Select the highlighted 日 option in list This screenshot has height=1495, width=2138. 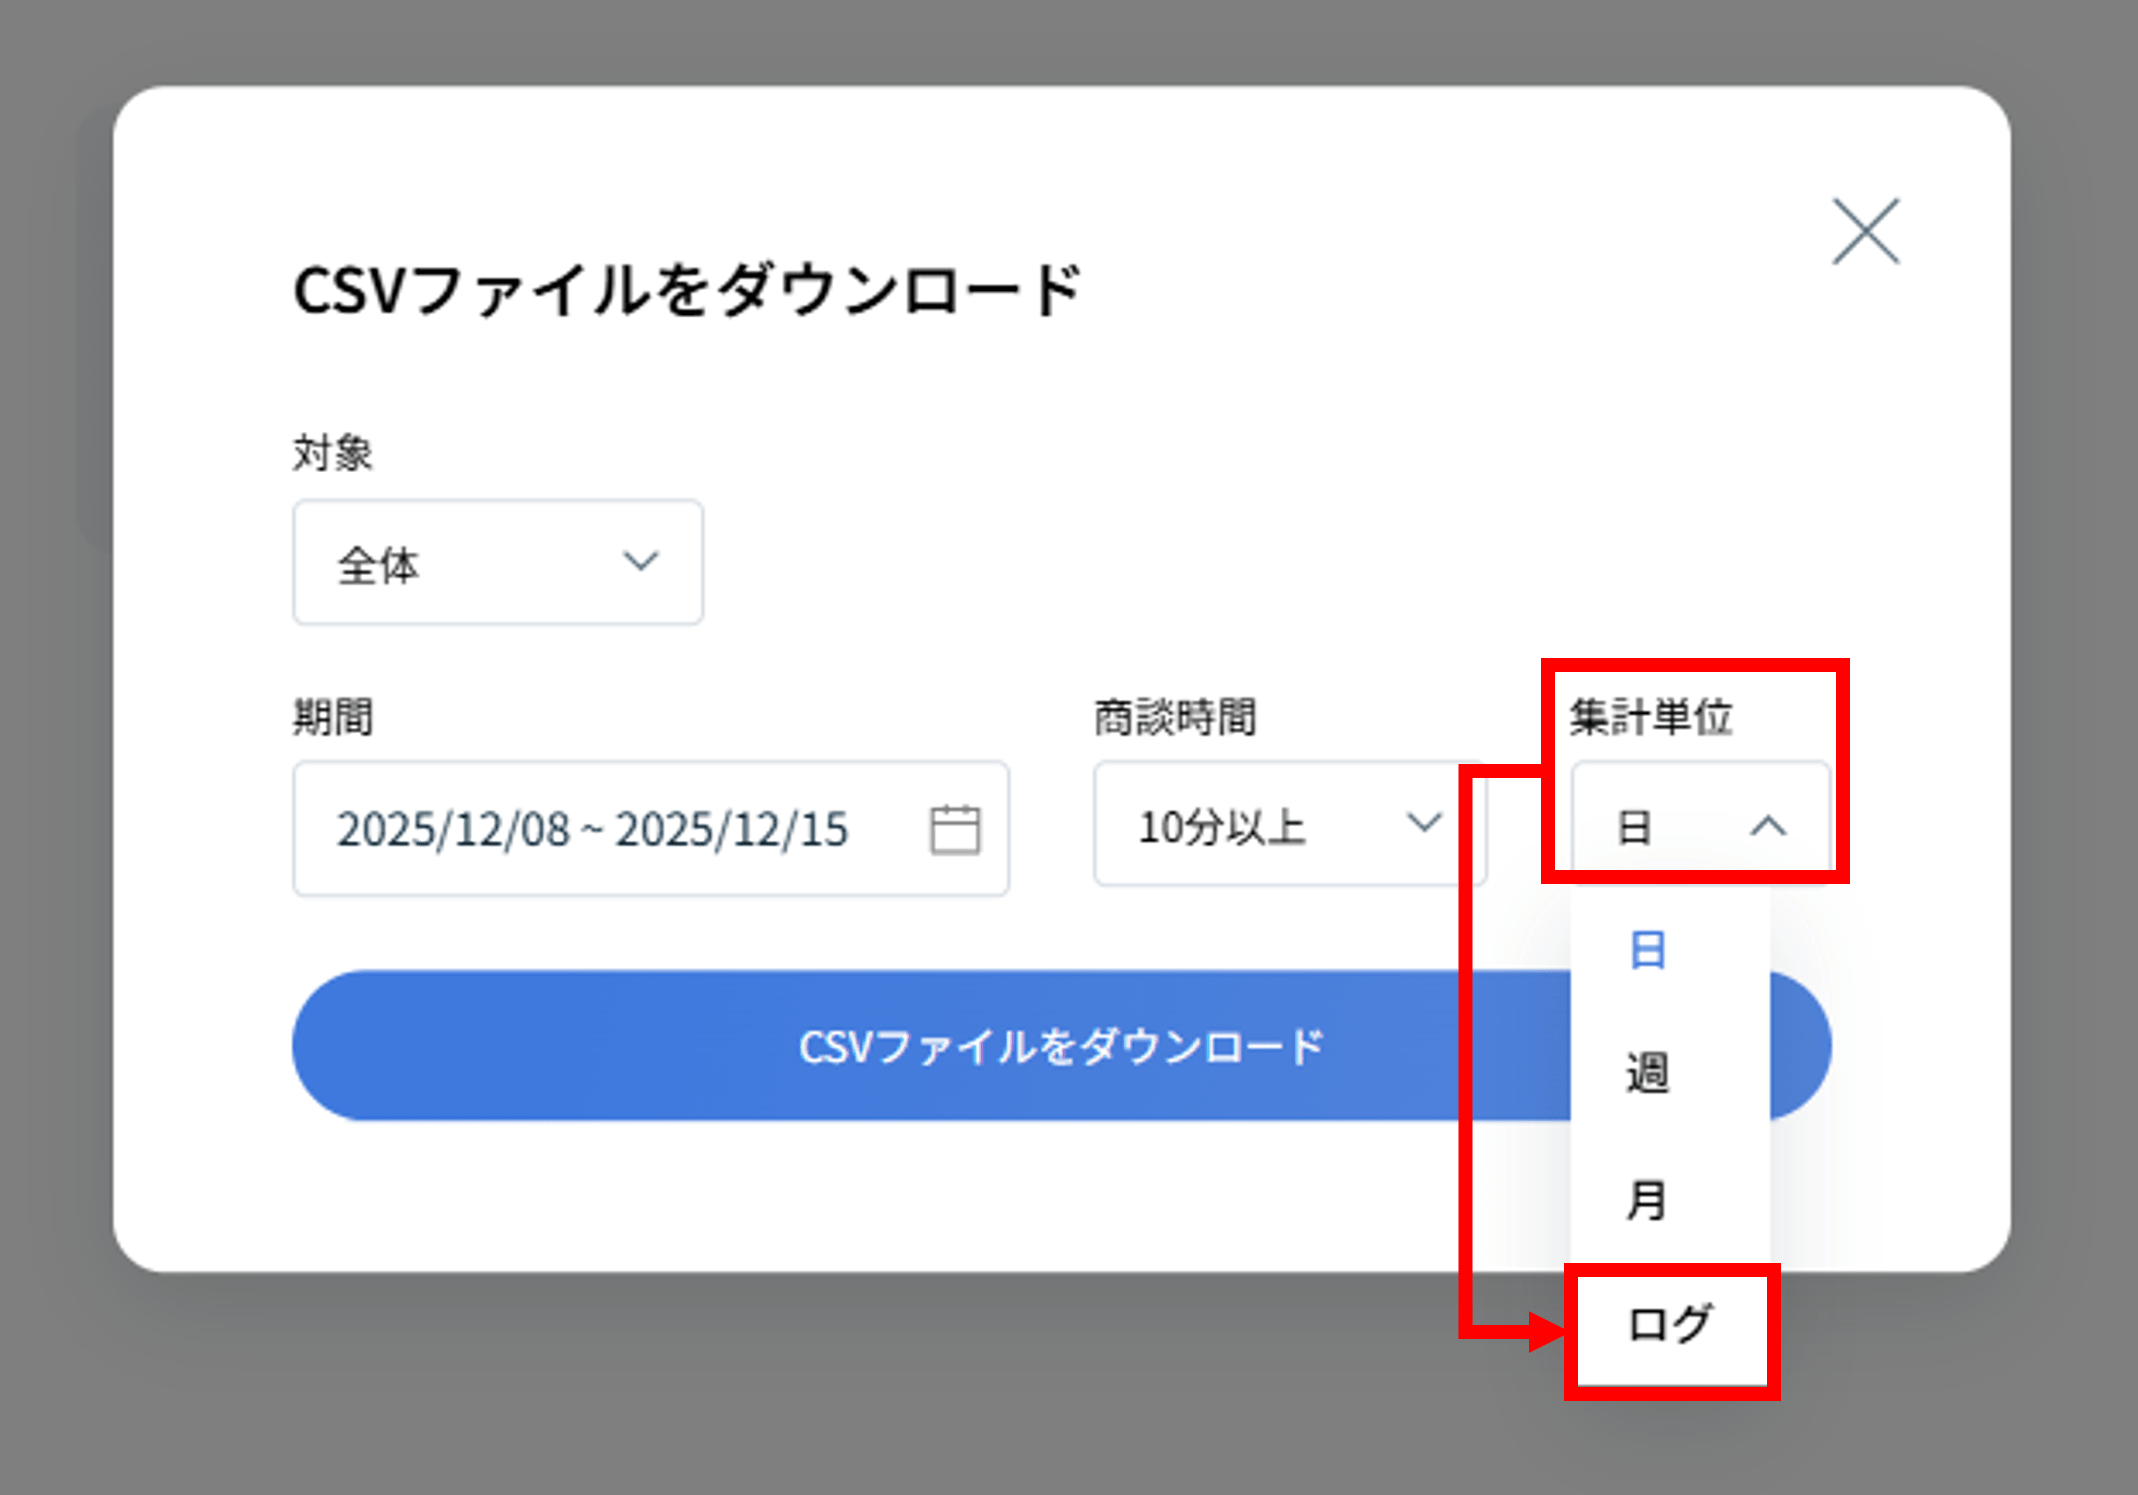[x=1648, y=950]
